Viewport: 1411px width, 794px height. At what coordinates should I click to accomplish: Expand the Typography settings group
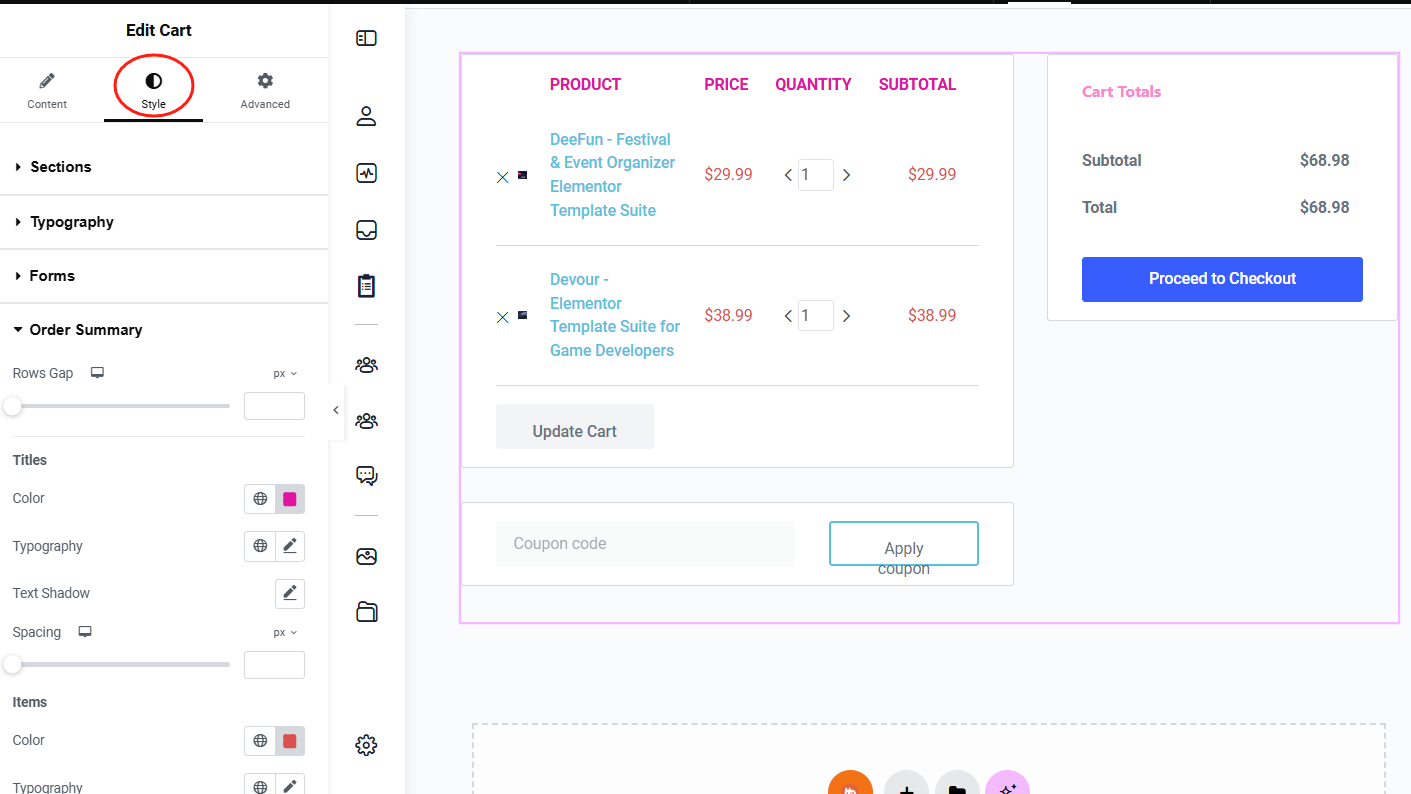[x=70, y=221]
